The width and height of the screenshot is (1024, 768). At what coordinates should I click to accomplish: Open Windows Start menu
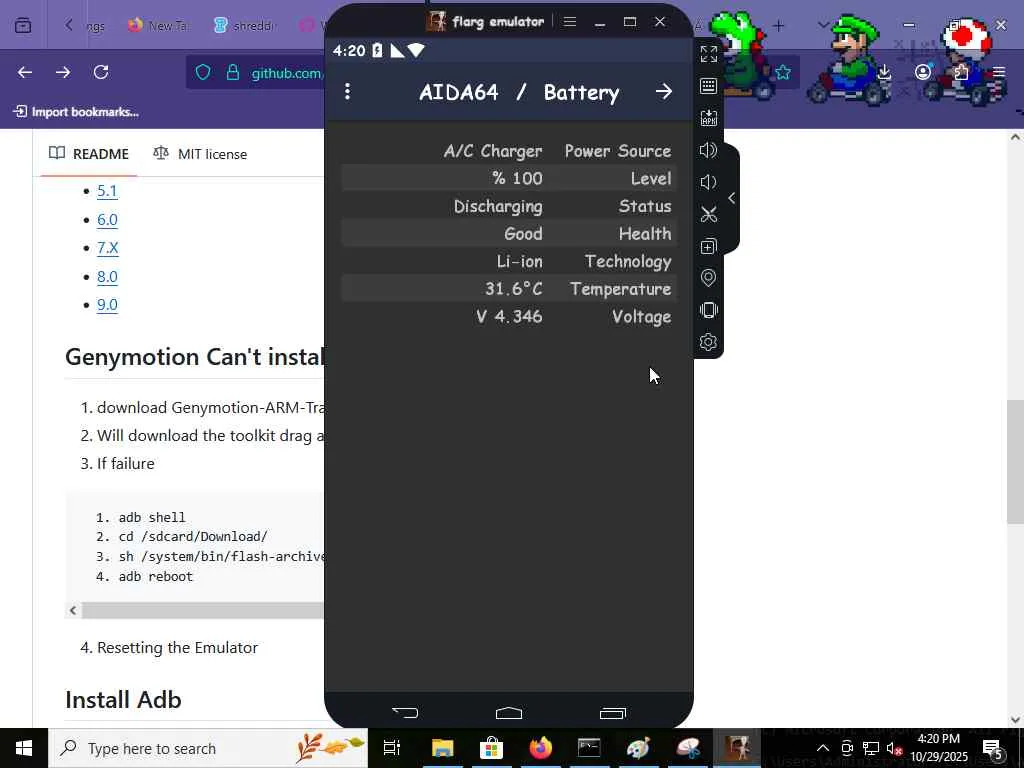coord(24,748)
